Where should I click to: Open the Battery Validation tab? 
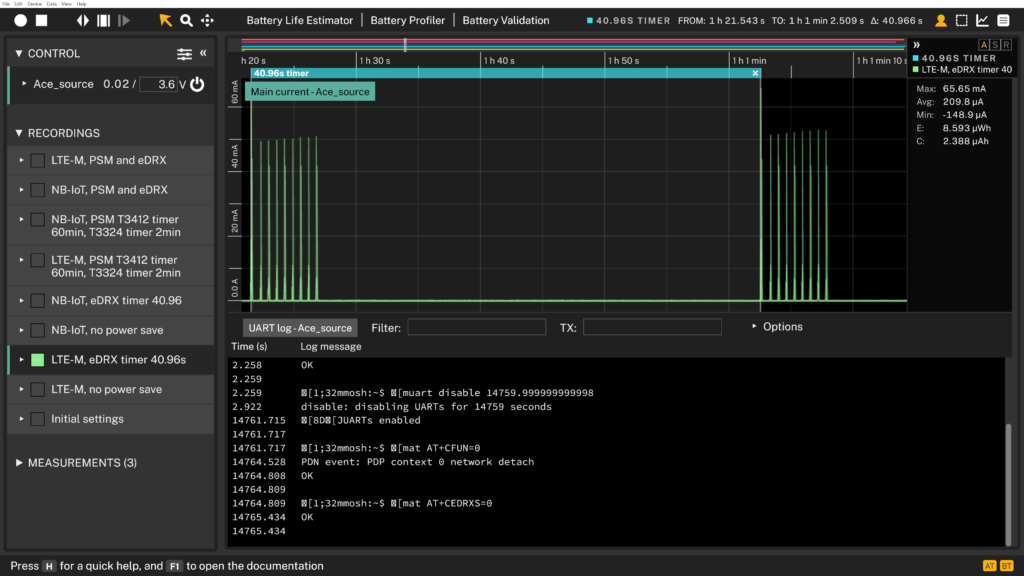505,20
